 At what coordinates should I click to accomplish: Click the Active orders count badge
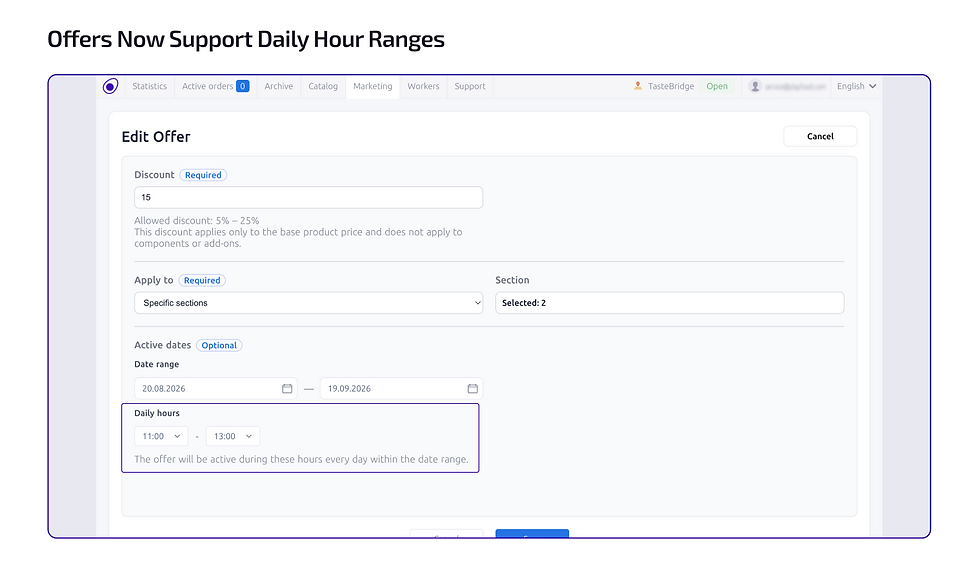pyautogui.click(x=242, y=86)
